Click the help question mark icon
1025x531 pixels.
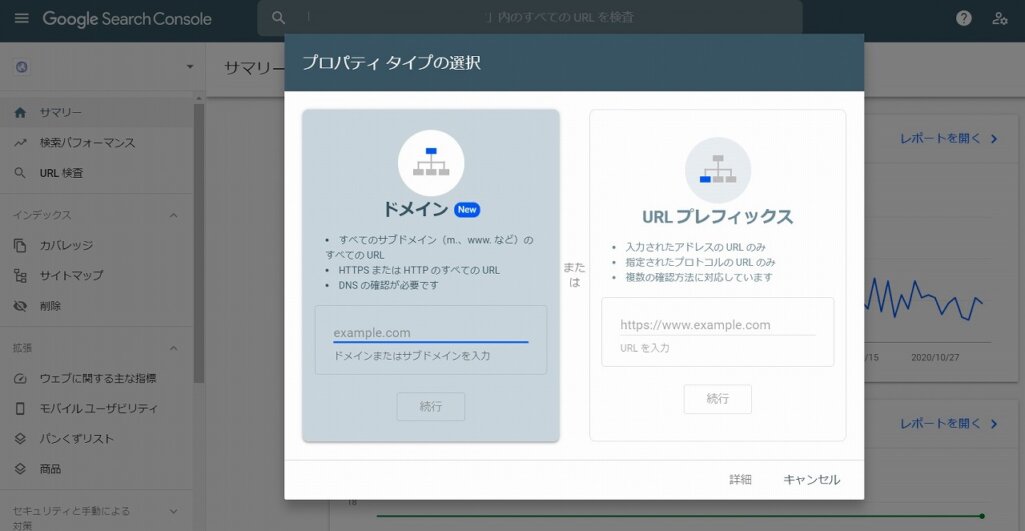click(x=963, y=18)
